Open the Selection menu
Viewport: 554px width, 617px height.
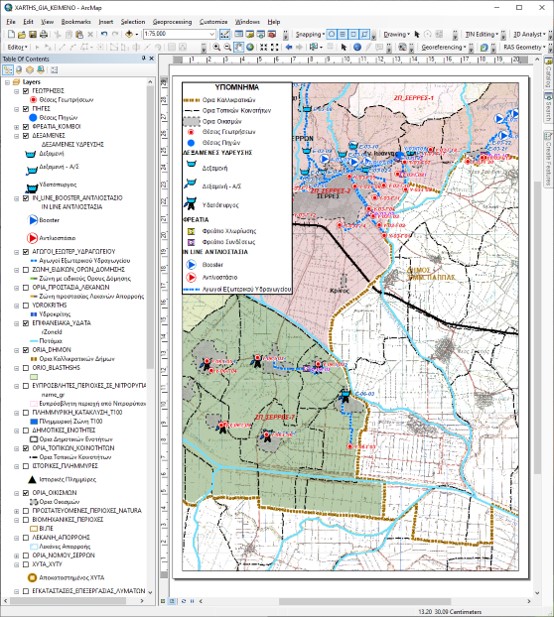[x=133, y=22]
